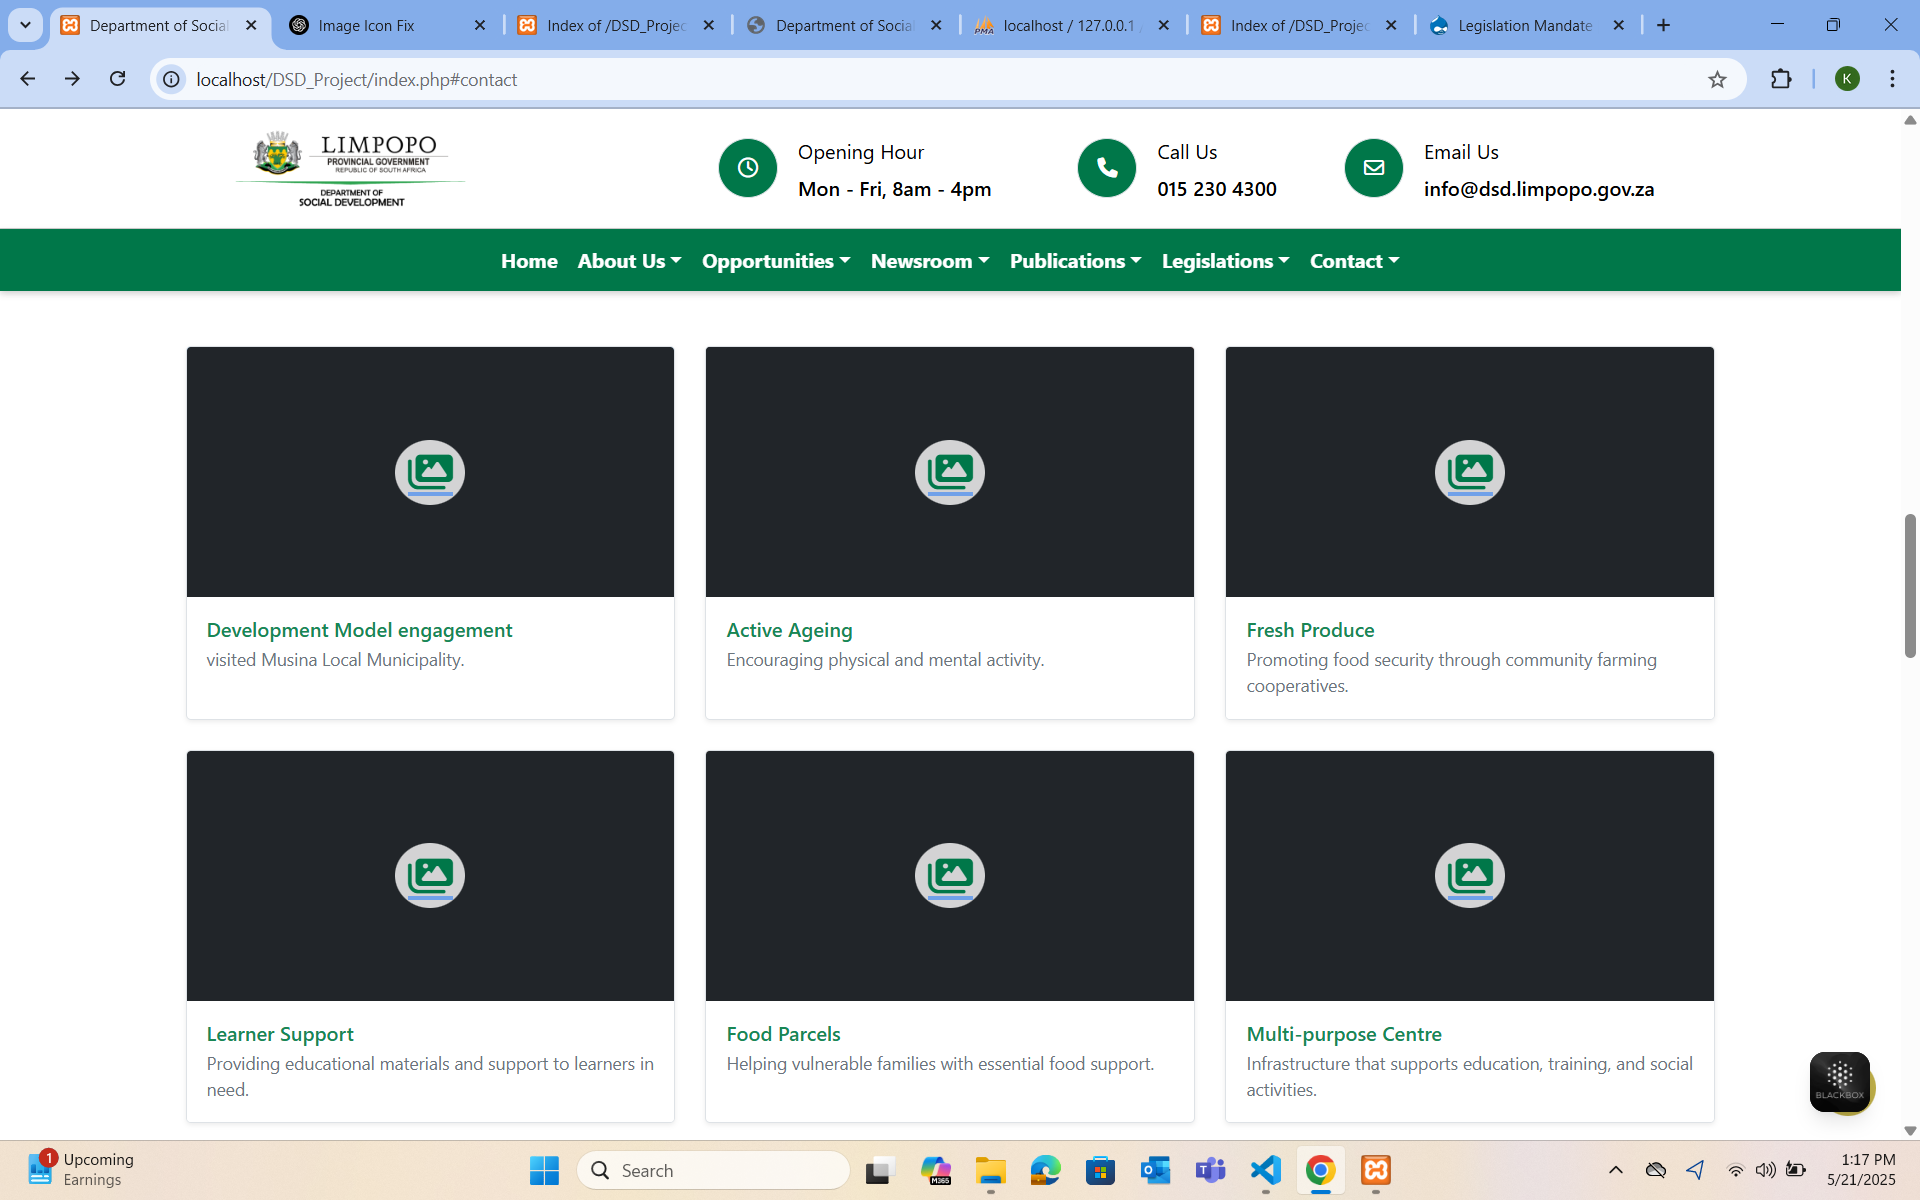Click the image placeholder on the Active Ageing card

949,472
